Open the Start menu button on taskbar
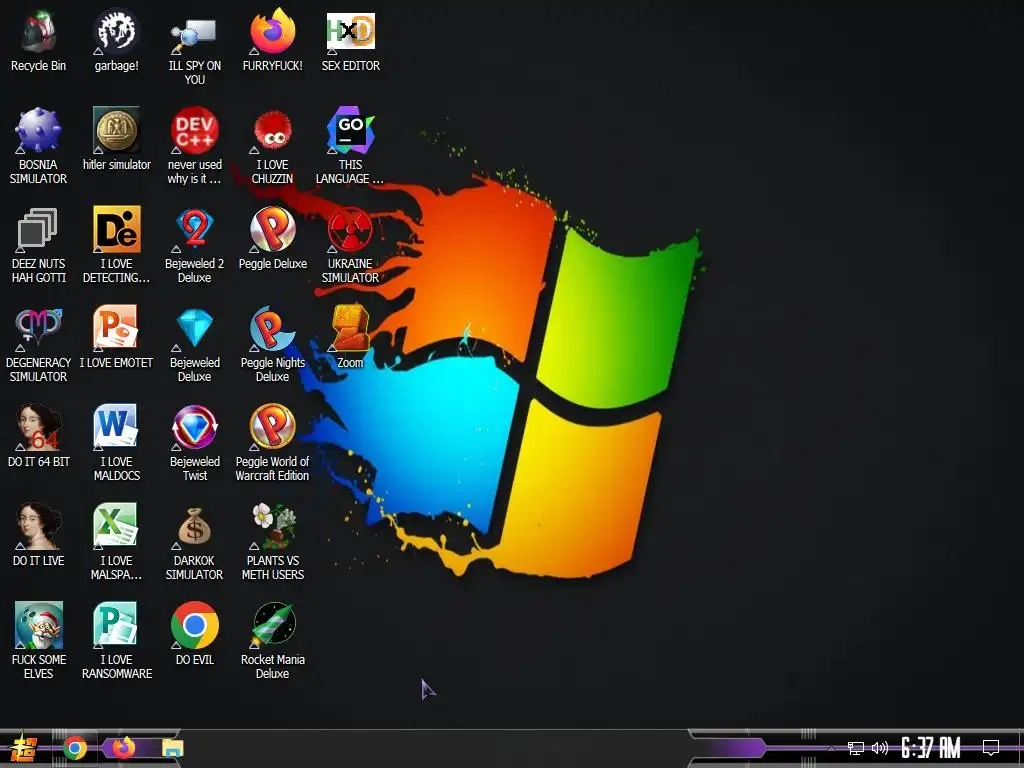 (24, 748)
